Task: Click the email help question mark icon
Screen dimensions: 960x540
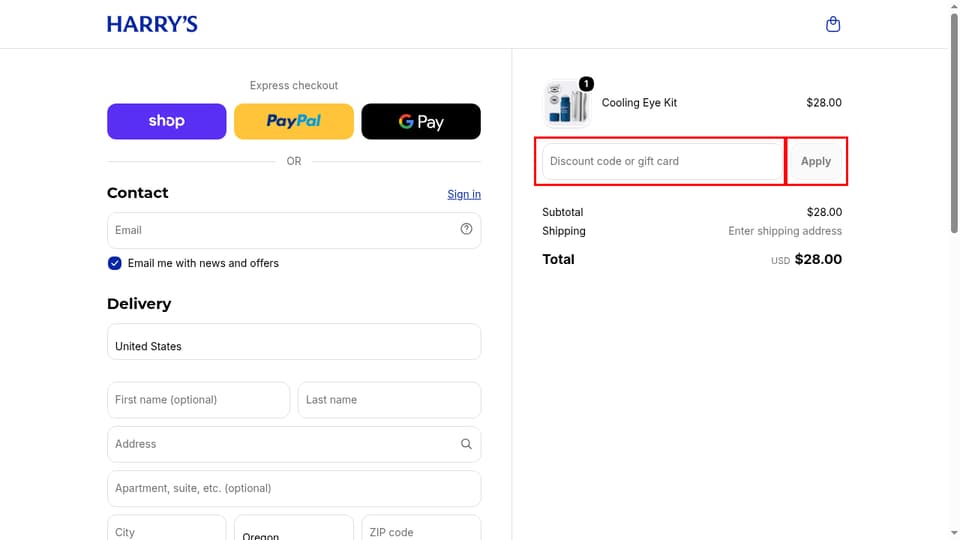Action: [x=466, y=229]
